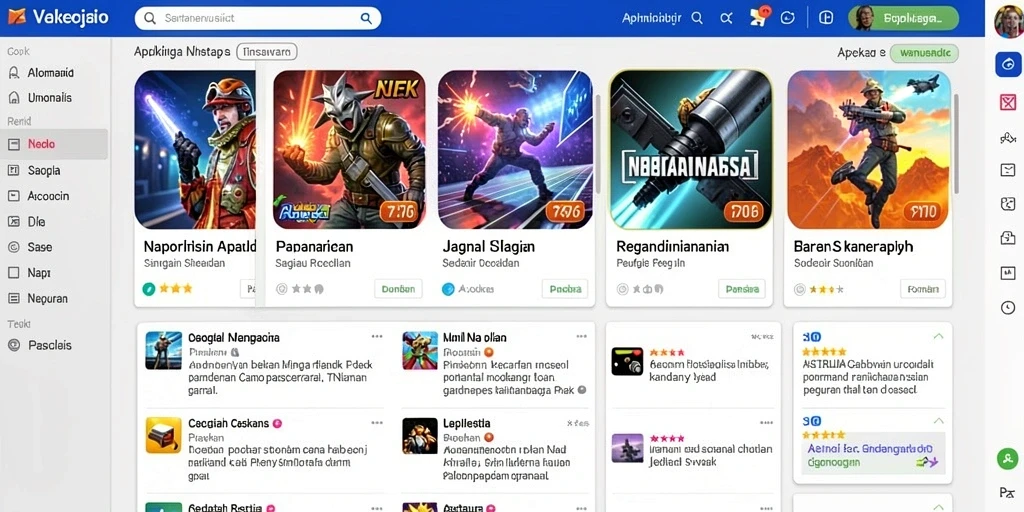The width and height of the screenshot is (1024, 512).
Task: Click the Pacbra button on Jagnal Slagian card
Action: click(x=565, y=289)
